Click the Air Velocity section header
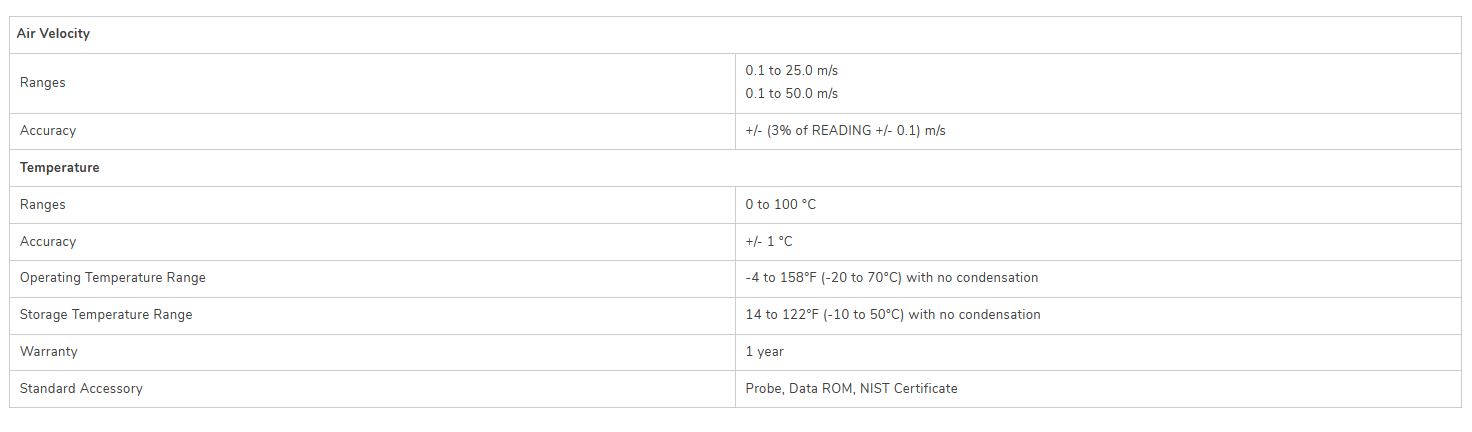Image resolution: width=1472 pixels, height=432 pixels. 53,34
